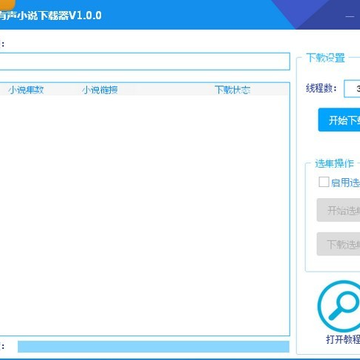The width and height of the screenshot is (360, 360).
Task: Click the 打开教程 label
Action: [x=343, y=339]
